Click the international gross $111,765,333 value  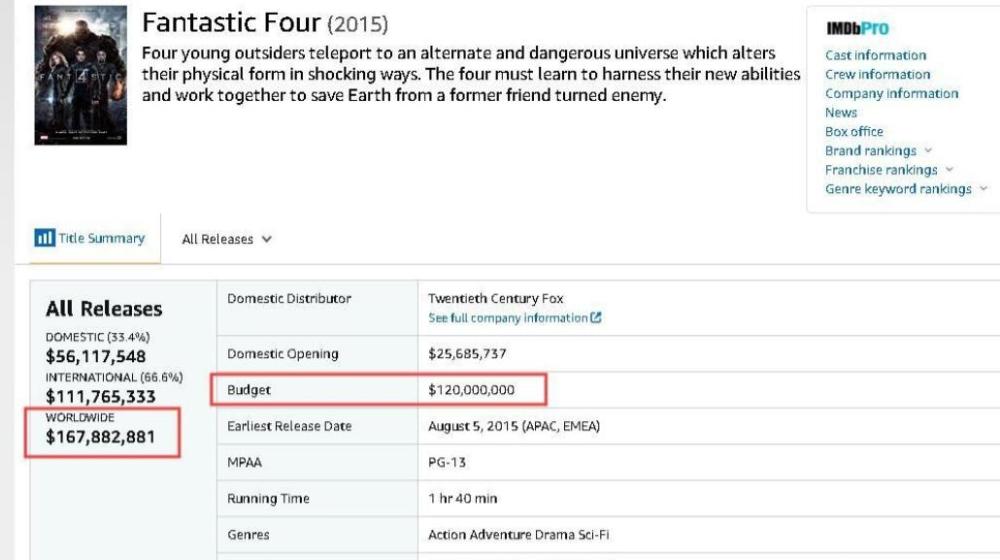100,397
